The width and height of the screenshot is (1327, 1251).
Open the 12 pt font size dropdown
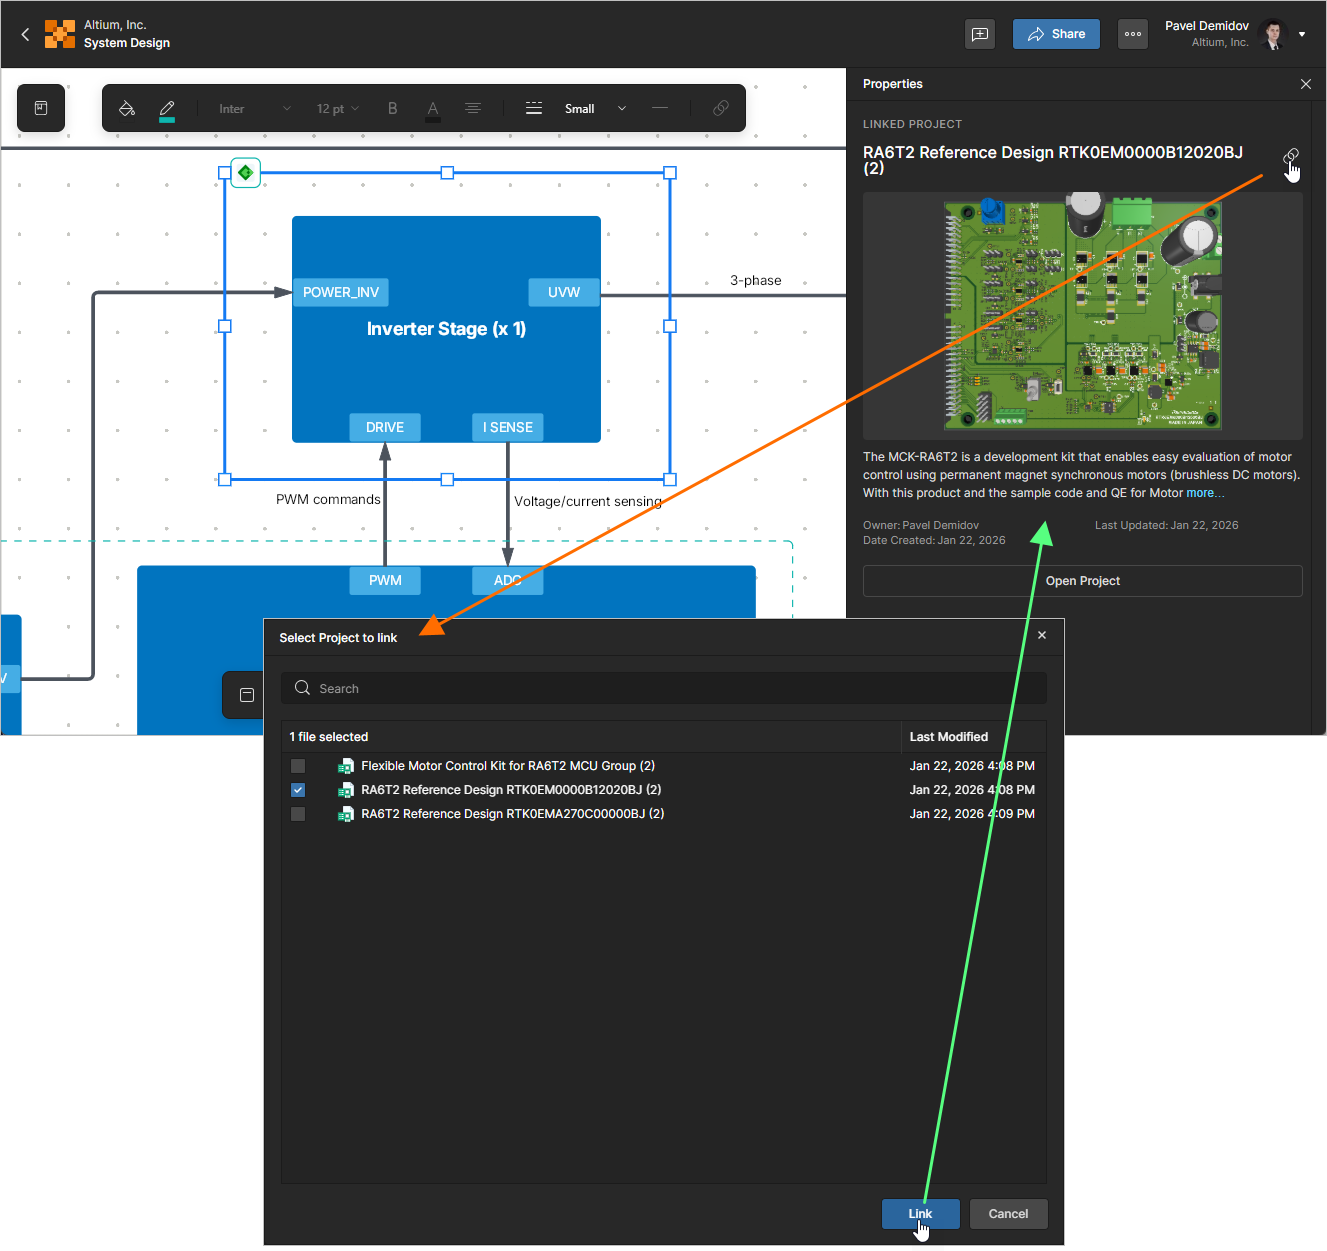[x=338, y=108]
